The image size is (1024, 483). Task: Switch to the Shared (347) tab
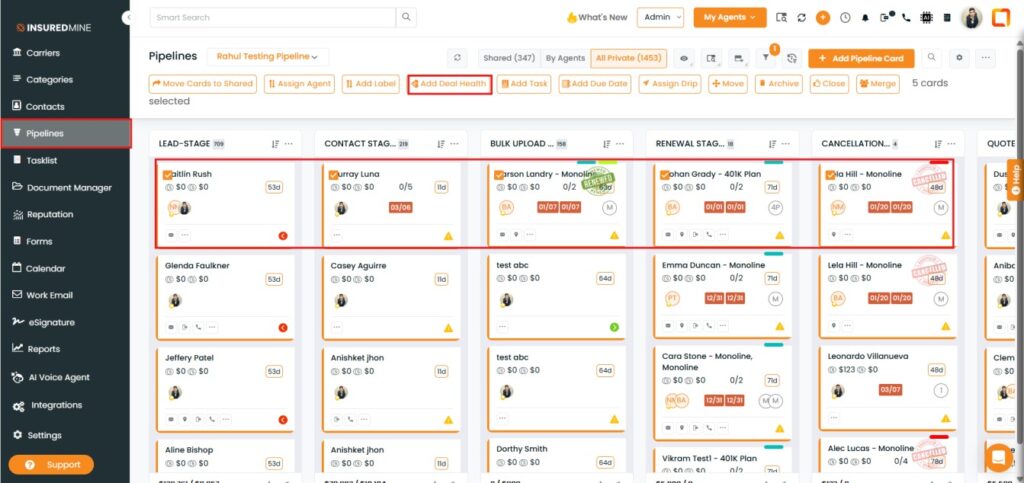(x=508, y=58)
